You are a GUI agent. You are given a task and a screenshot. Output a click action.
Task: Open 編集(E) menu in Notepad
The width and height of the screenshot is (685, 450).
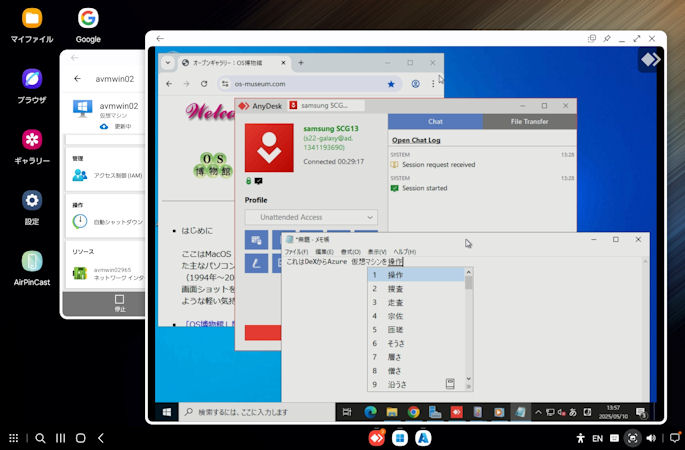click(324, 252)
